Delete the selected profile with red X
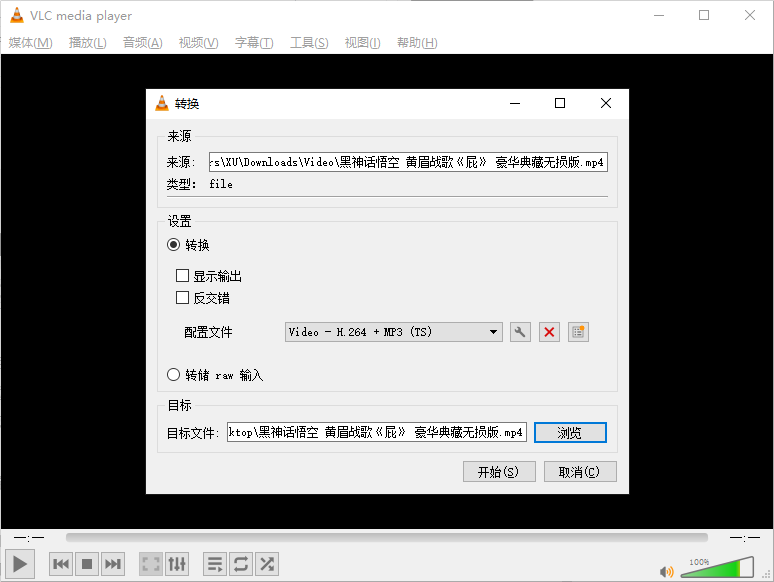 pyautogui.click(x=549, y=332)
